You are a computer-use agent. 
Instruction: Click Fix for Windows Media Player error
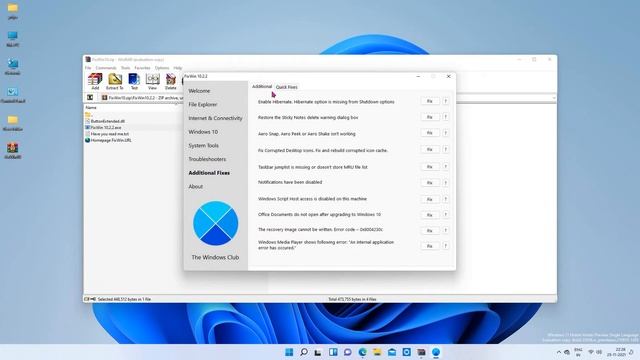pyautogui.click(x=430, y=246)
